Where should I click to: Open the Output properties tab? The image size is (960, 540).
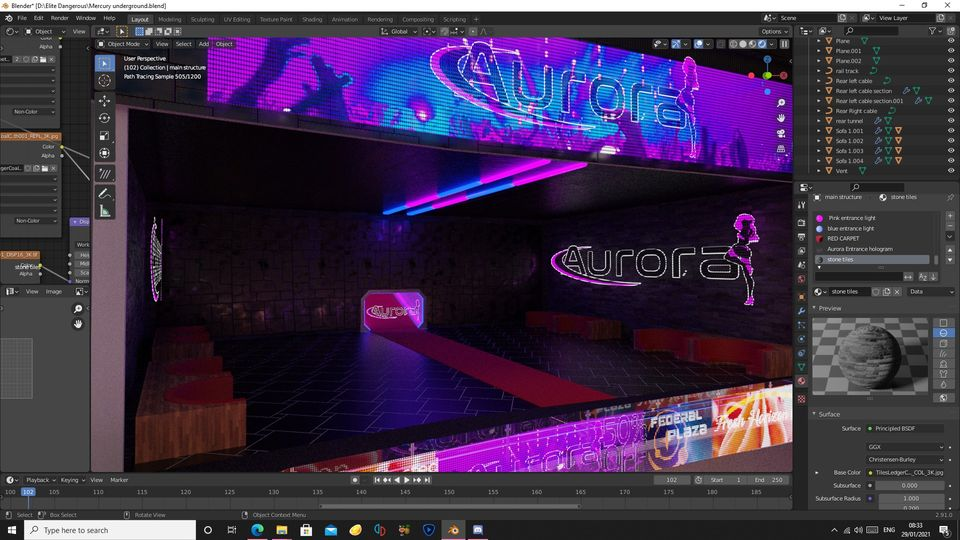coord(801,237)
